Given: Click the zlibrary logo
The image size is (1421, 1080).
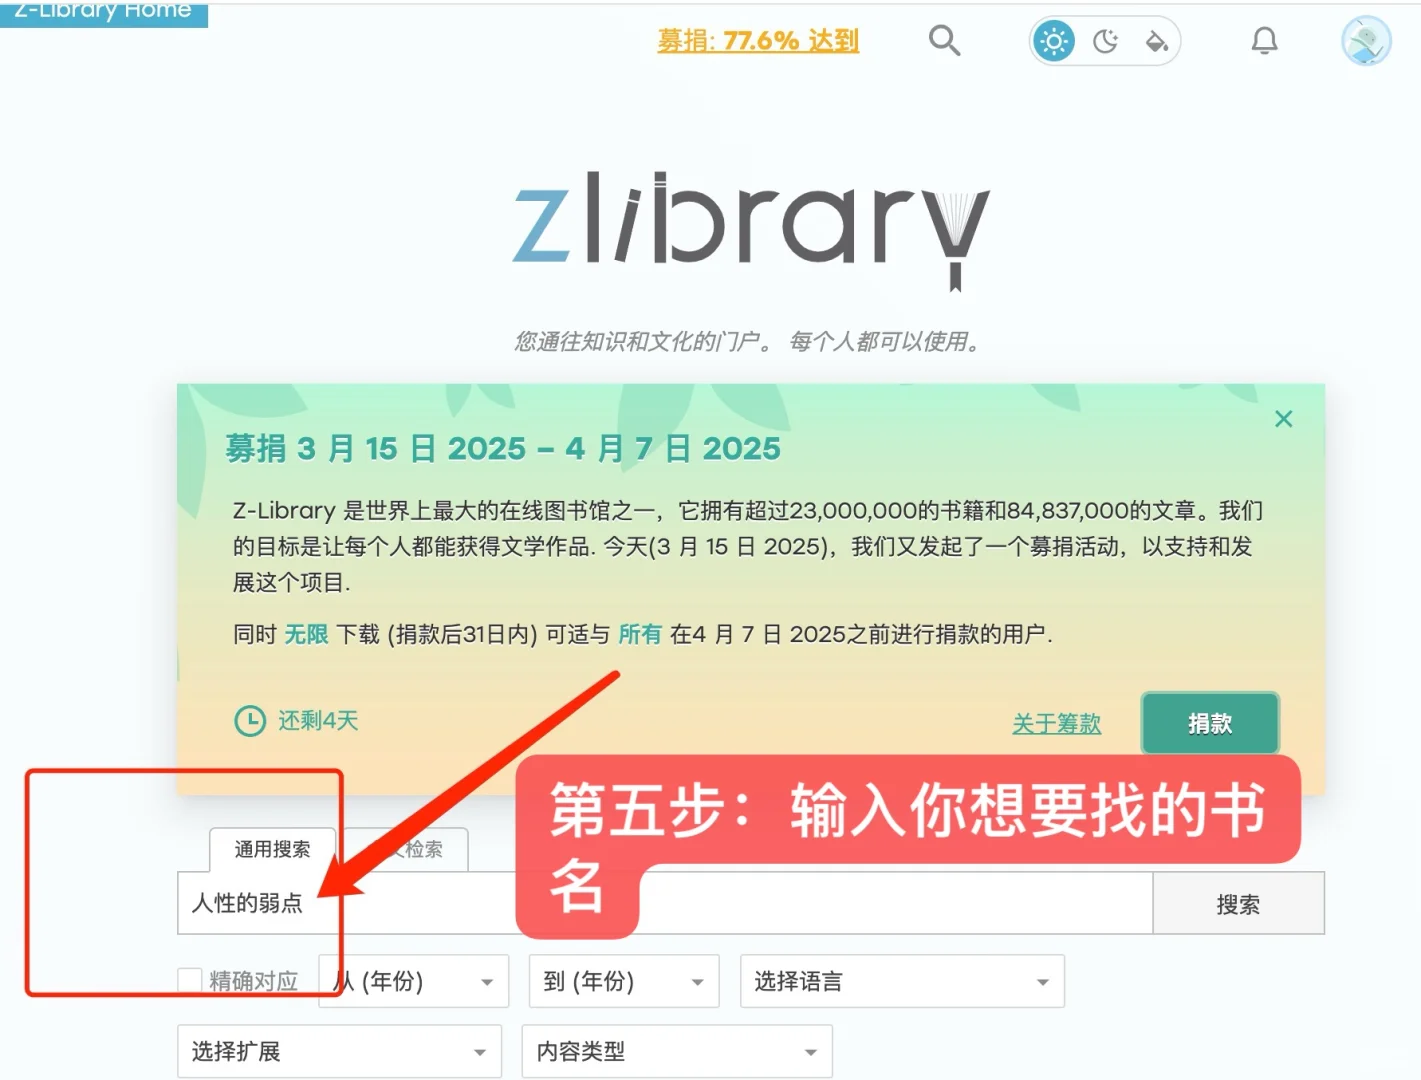Looking at the screenshot, I should 751,229.
